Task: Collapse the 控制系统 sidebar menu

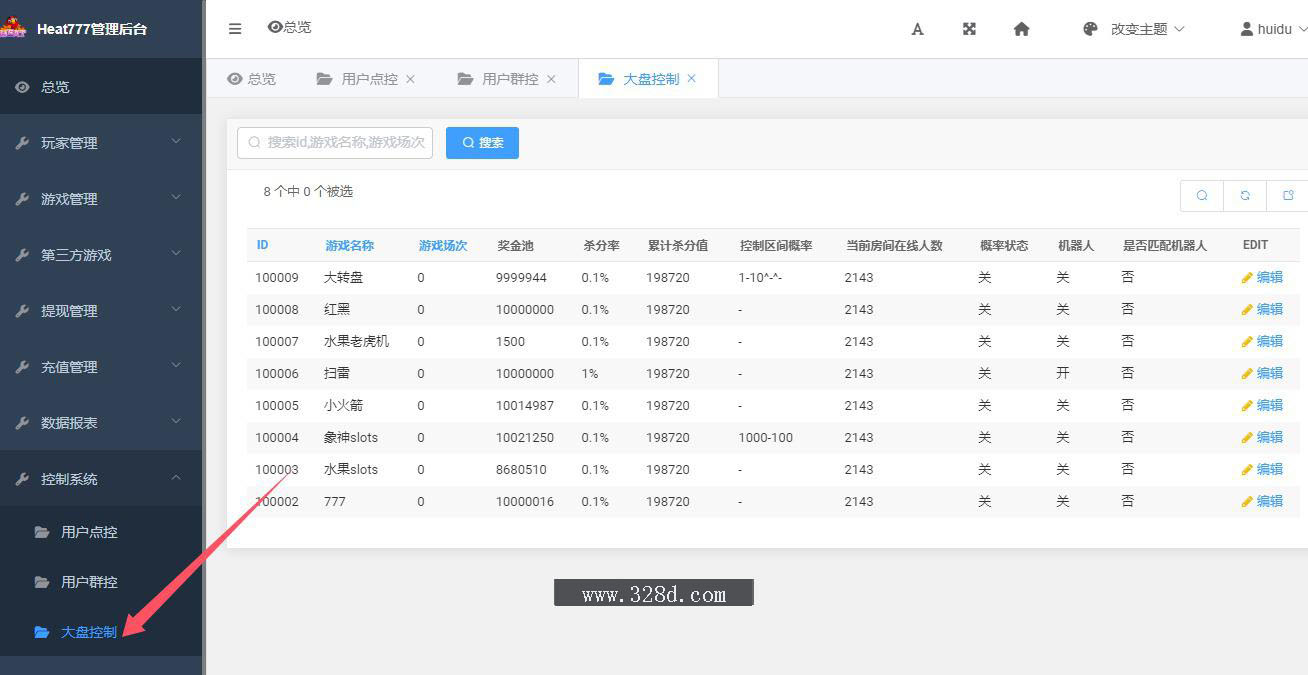Action: click(100, 479)
